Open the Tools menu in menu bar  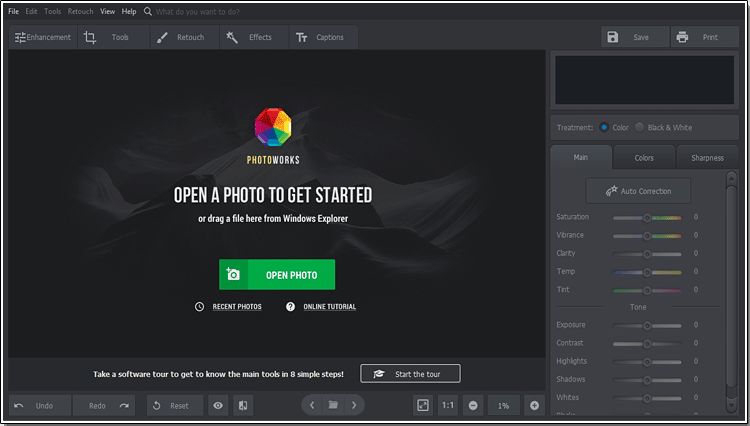click(53, 11)
